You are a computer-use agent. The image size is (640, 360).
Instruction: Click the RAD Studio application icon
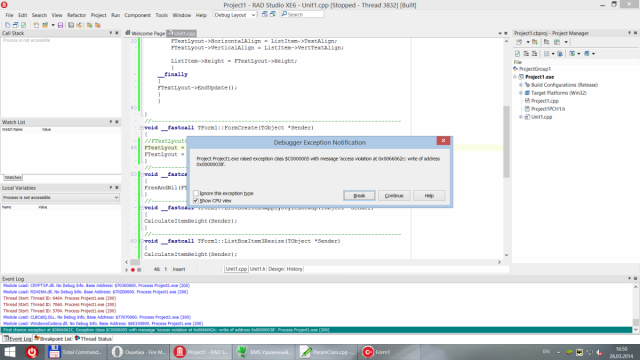(4, 5)
